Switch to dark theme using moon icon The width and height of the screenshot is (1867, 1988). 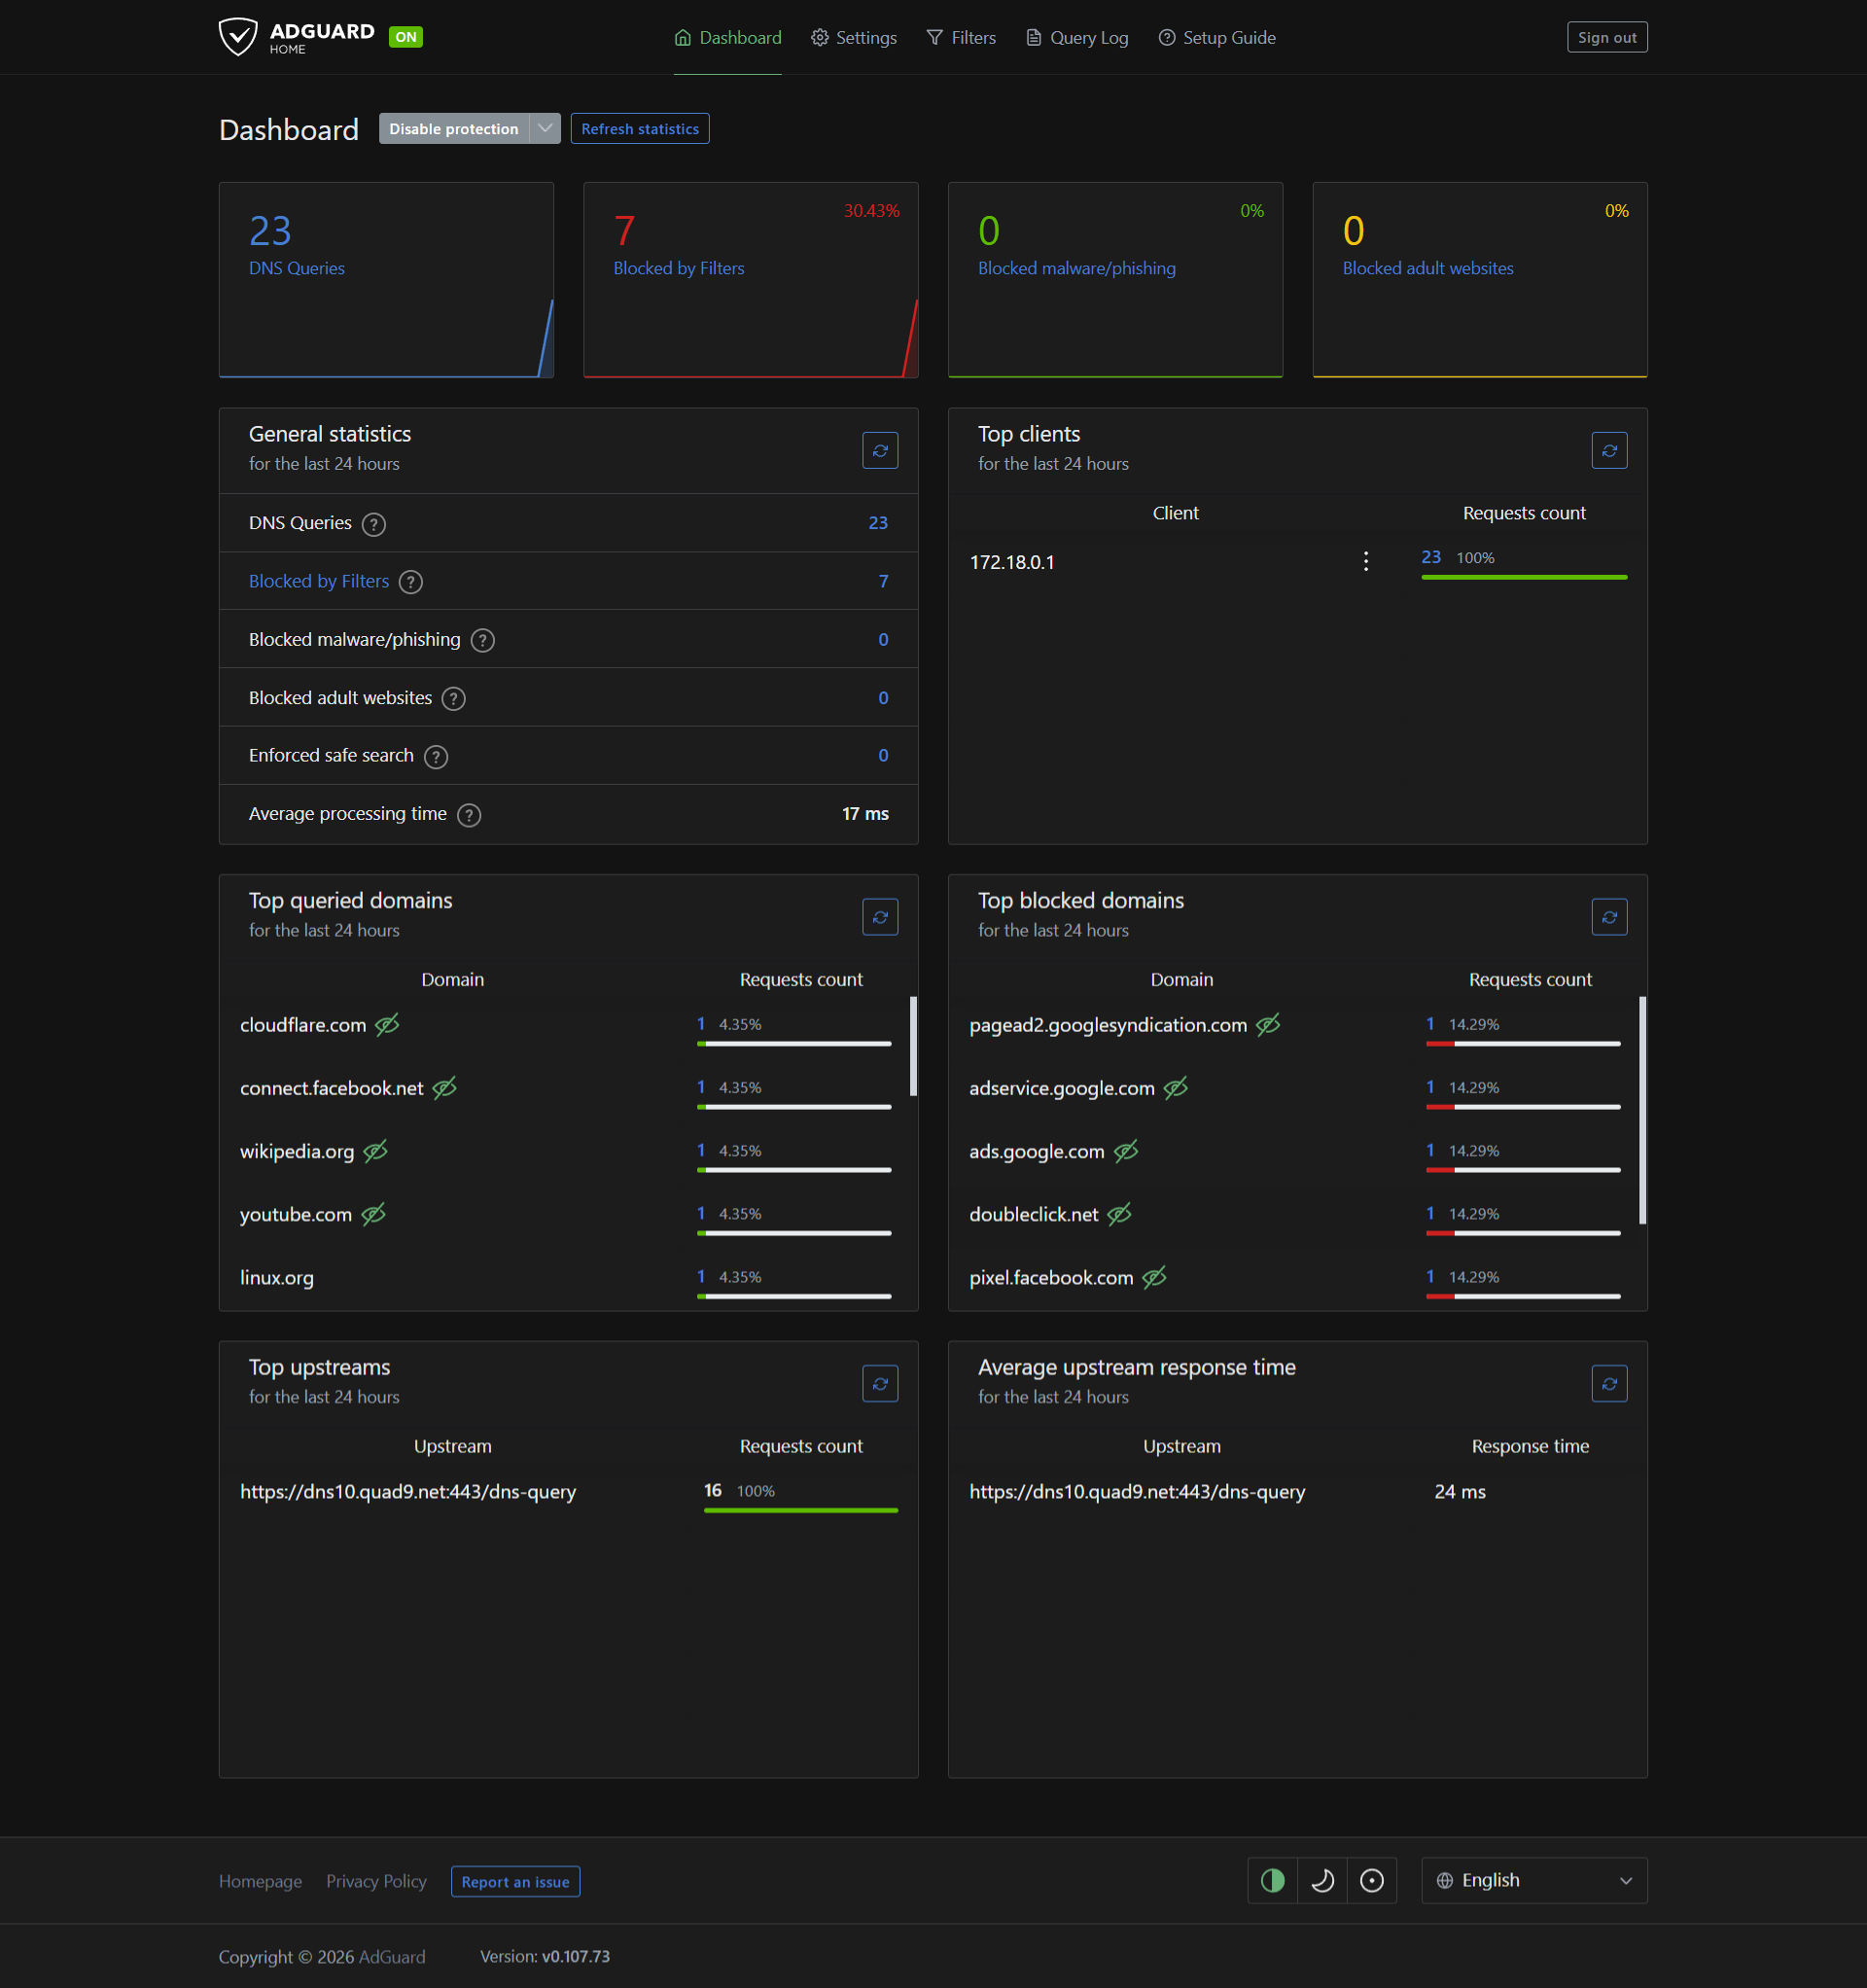point(1321,1880)
